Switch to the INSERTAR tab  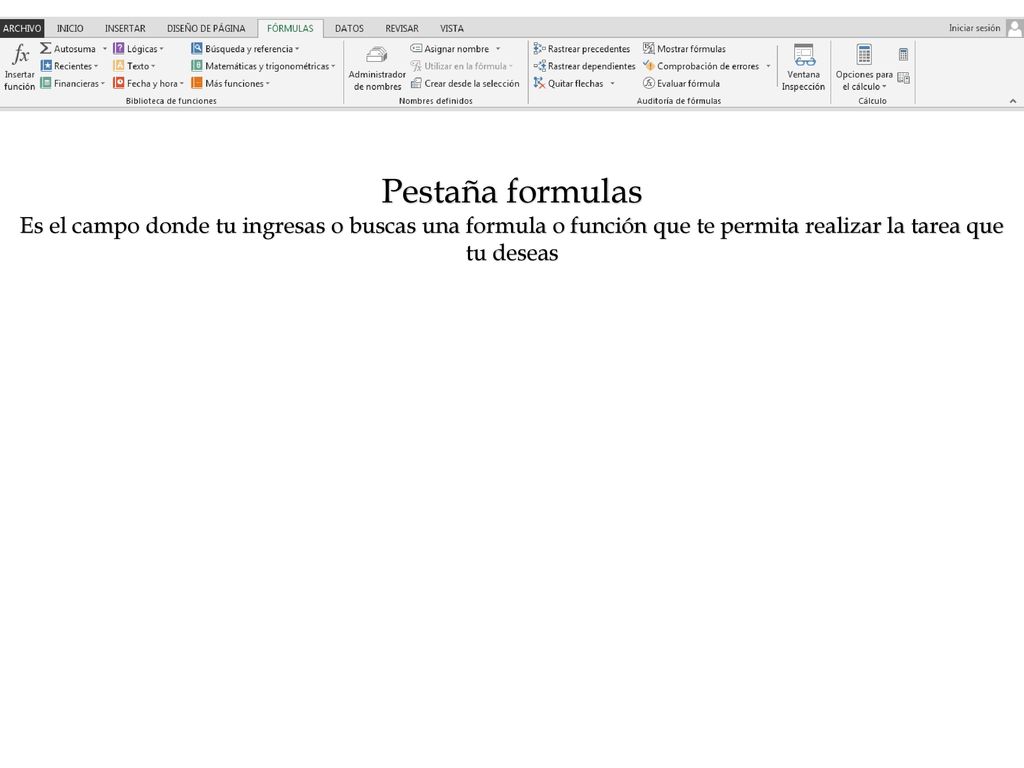pyautogui.click(x=125, y=28)
